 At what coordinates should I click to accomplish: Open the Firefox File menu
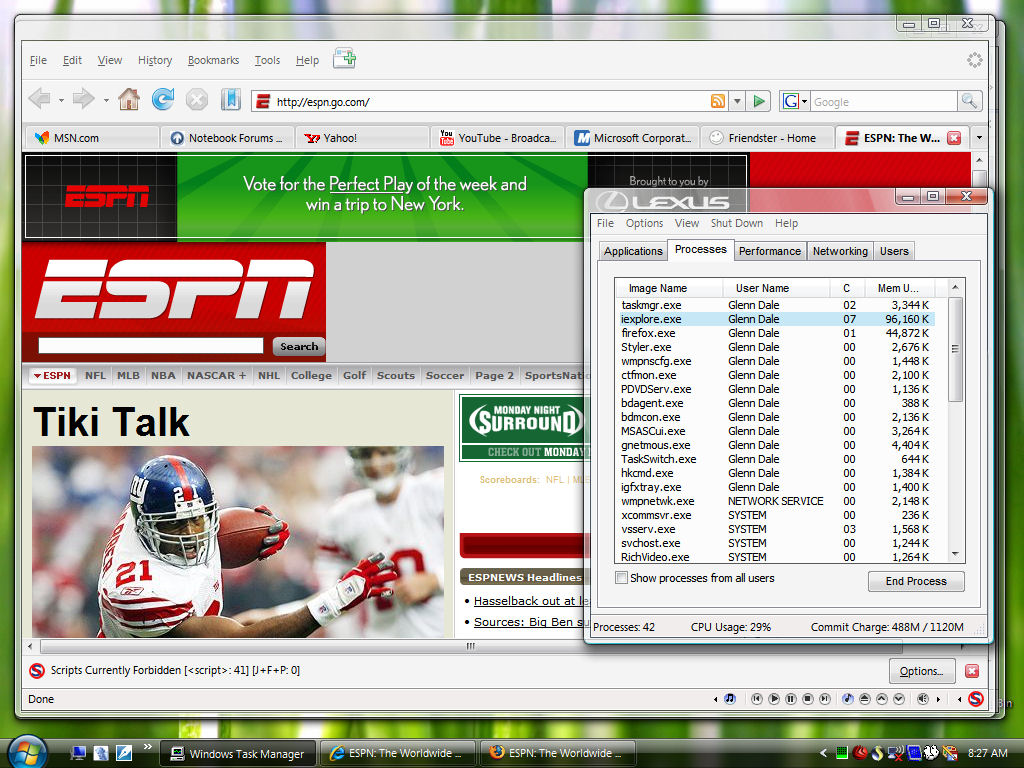point(38,60)
